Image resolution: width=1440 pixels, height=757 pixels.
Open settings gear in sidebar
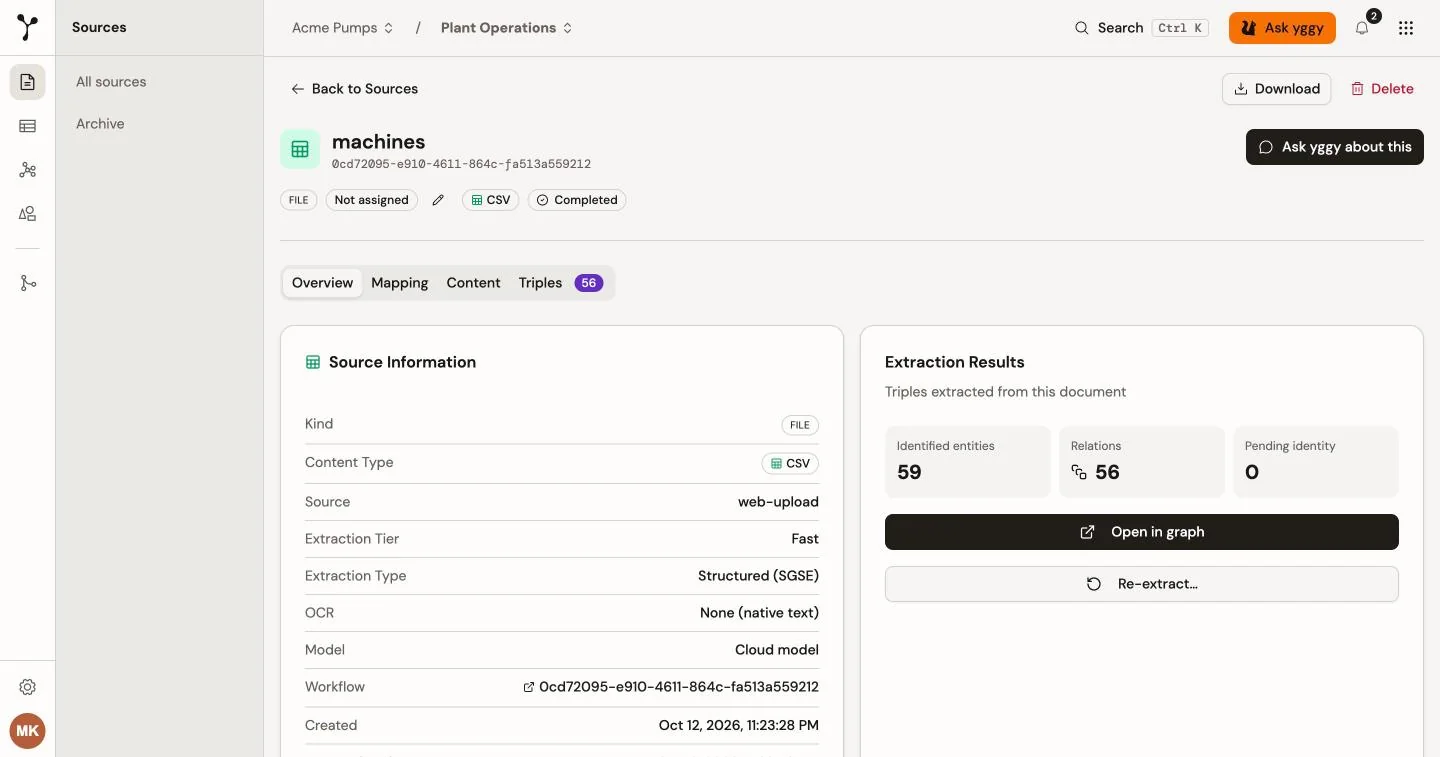click(28, 687)
